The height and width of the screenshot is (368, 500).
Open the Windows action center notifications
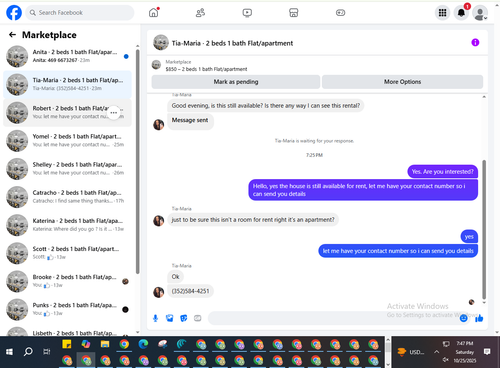tap(487, 352)
